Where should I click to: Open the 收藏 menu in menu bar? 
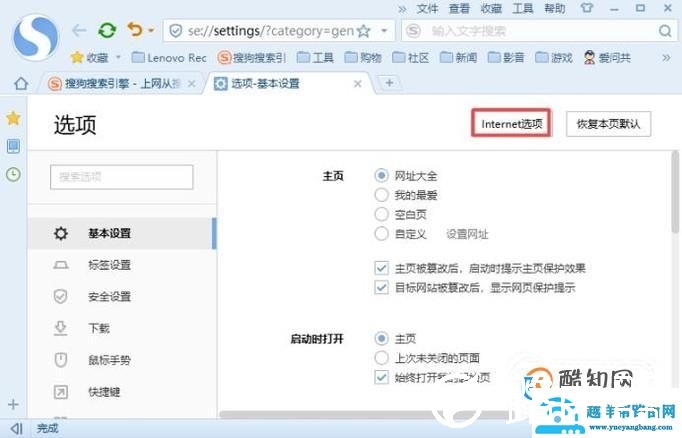point(491,8)
